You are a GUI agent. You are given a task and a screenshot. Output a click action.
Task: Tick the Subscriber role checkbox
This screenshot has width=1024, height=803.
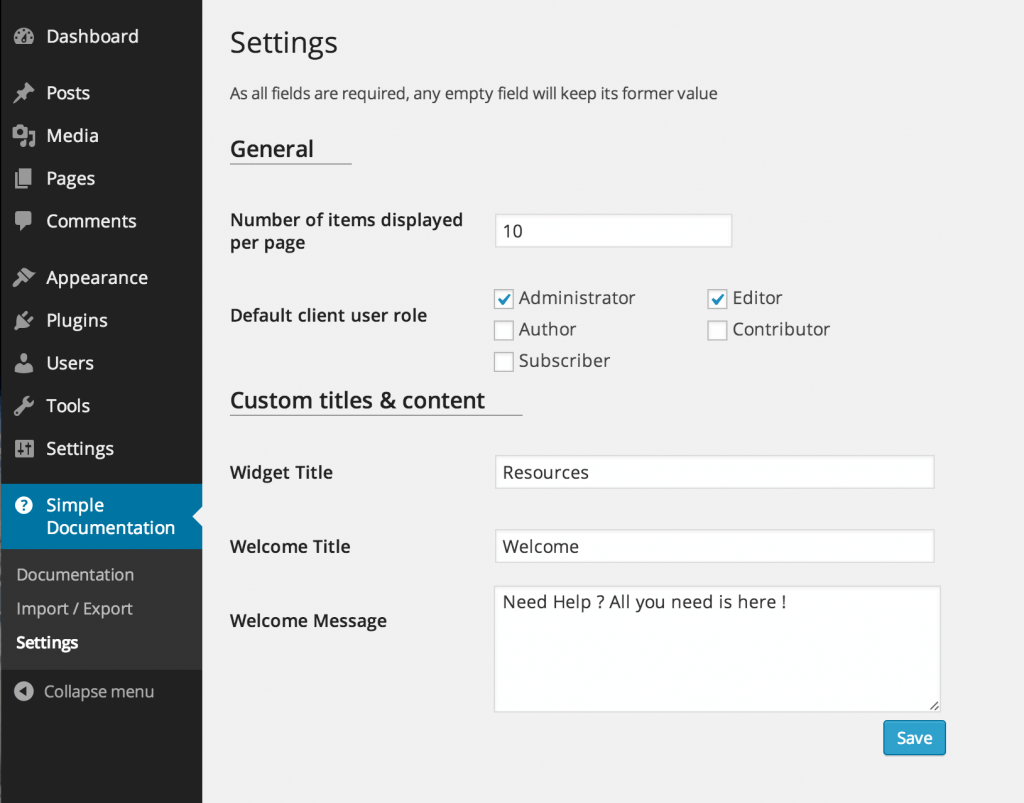[504, 362]
